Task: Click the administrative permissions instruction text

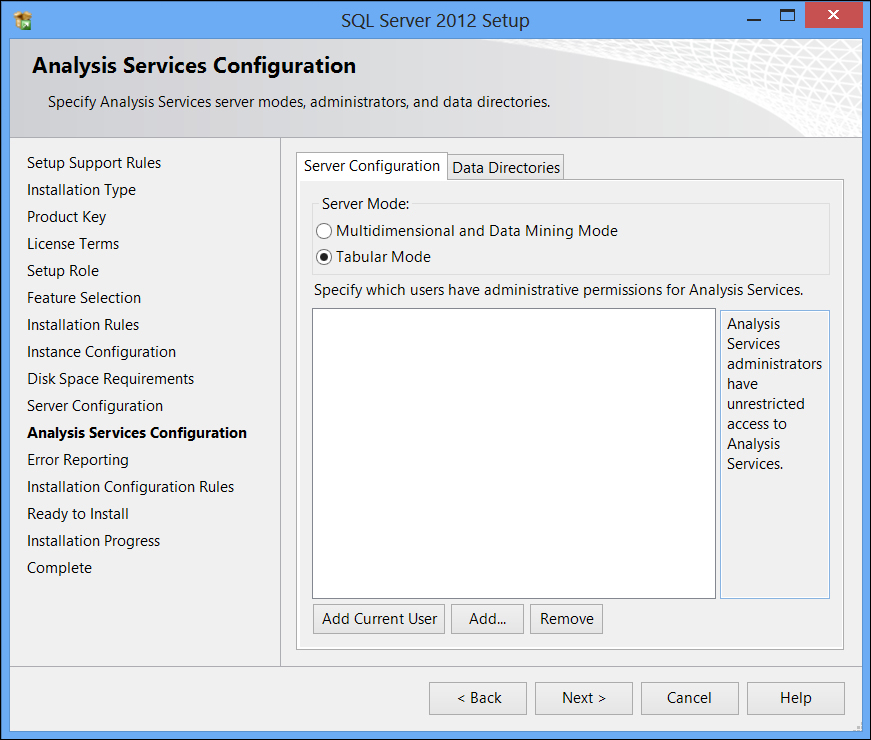Action: pos(558,290)
